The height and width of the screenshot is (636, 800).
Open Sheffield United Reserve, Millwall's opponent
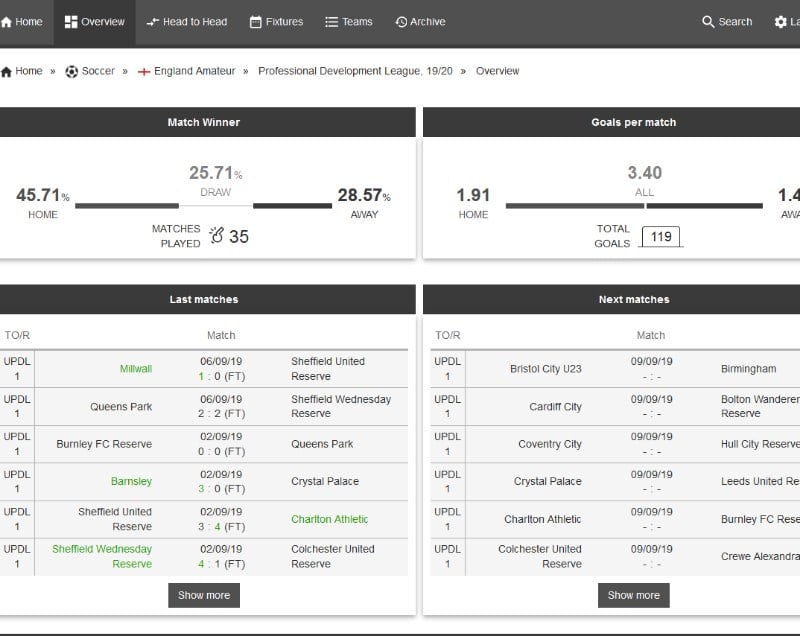pos(328,369)
